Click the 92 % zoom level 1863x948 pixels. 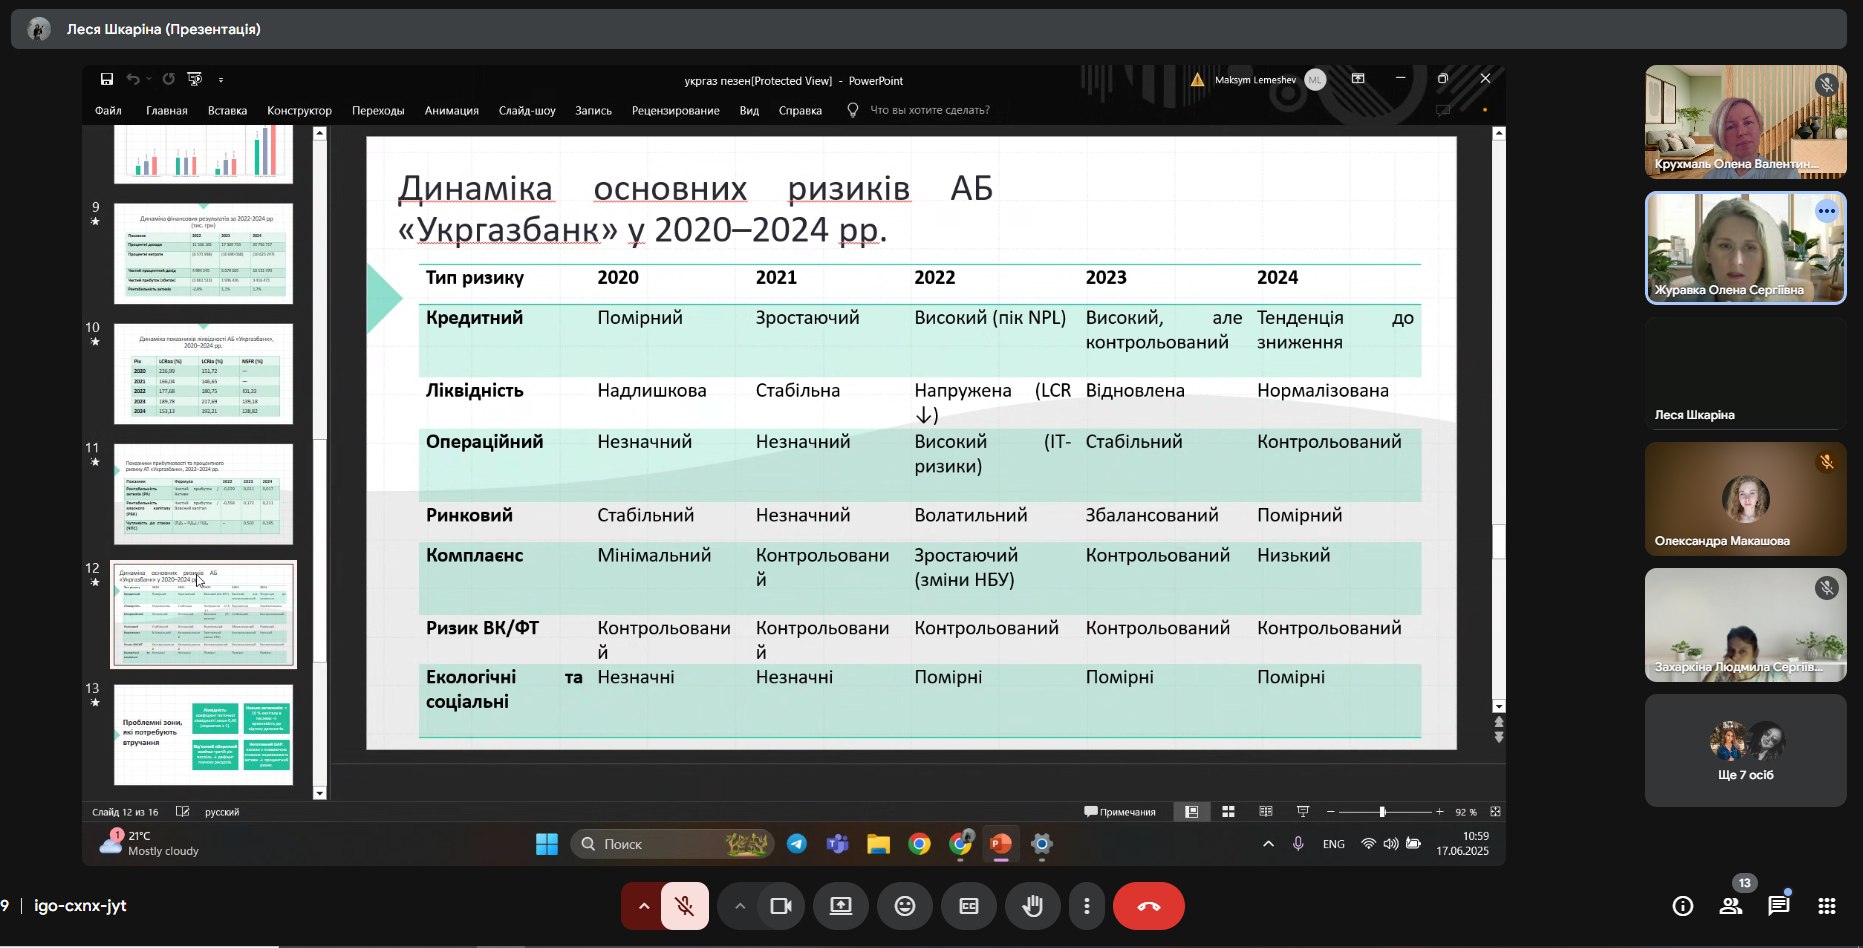coord(1465,812)
